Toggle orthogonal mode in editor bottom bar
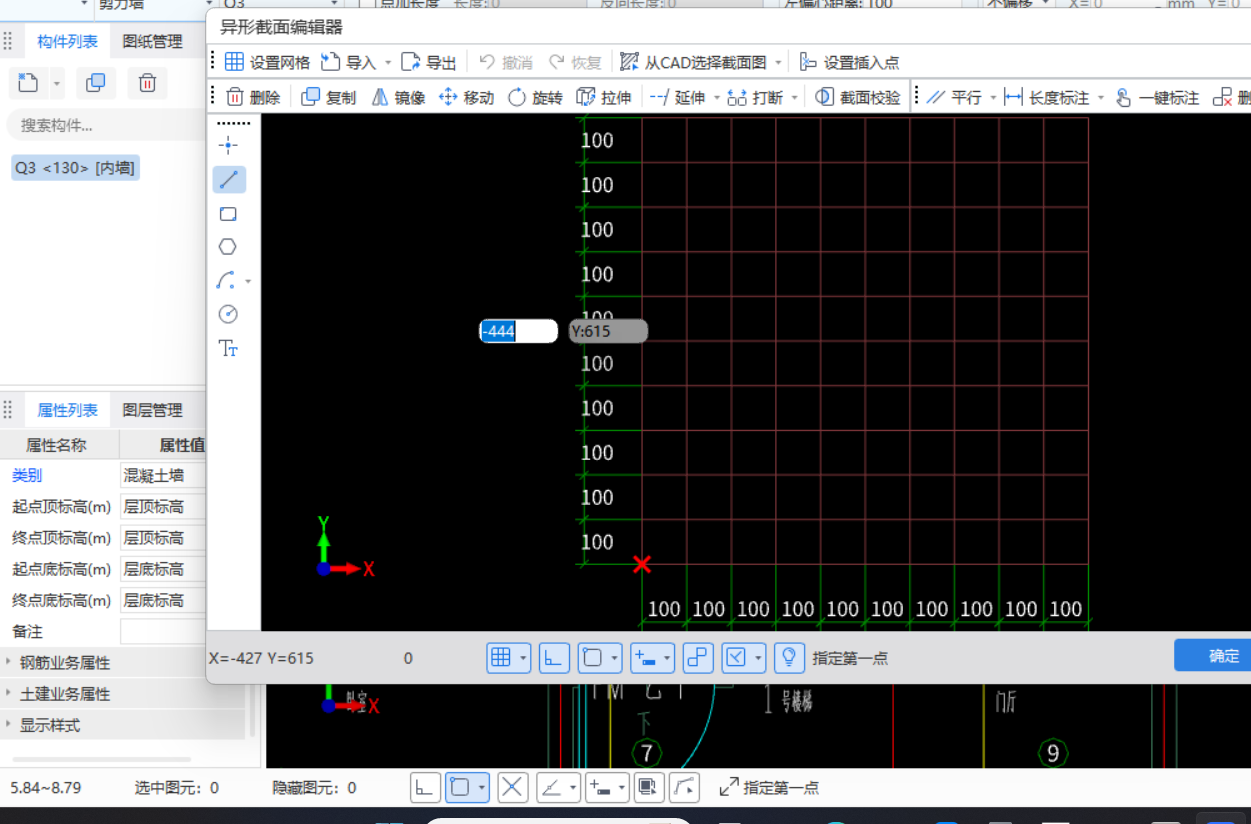The image size is (1251, 824). (x=554, y=657)
